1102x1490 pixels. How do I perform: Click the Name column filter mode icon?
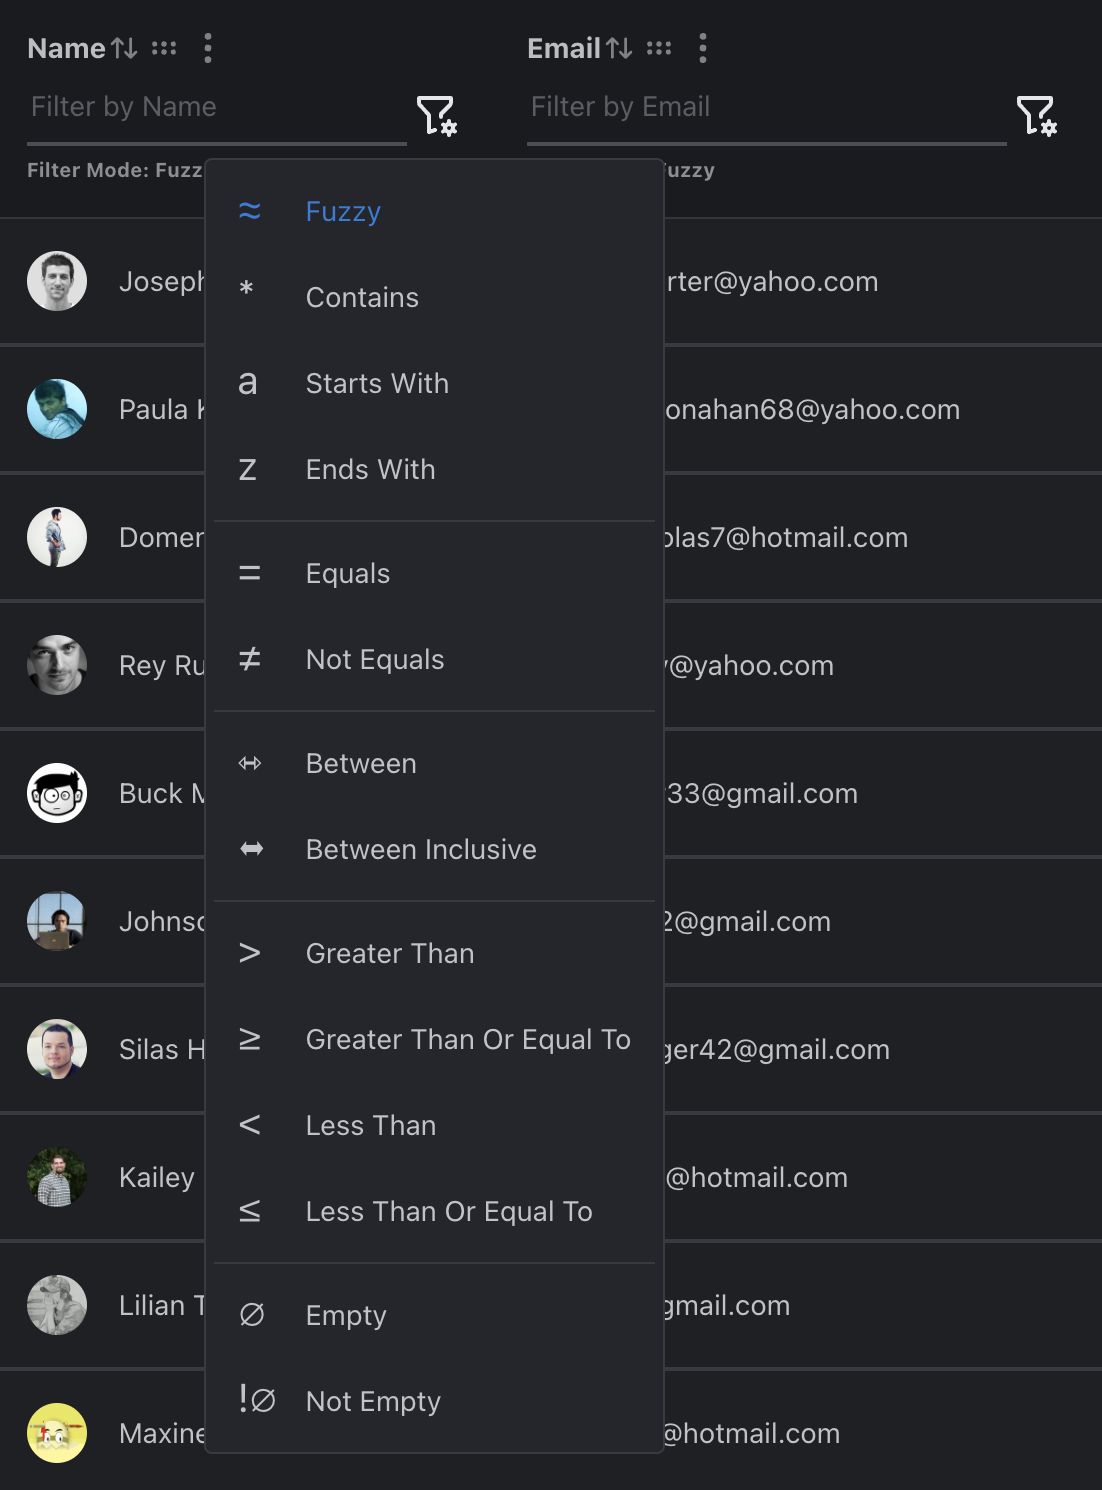tap(436, 116)
